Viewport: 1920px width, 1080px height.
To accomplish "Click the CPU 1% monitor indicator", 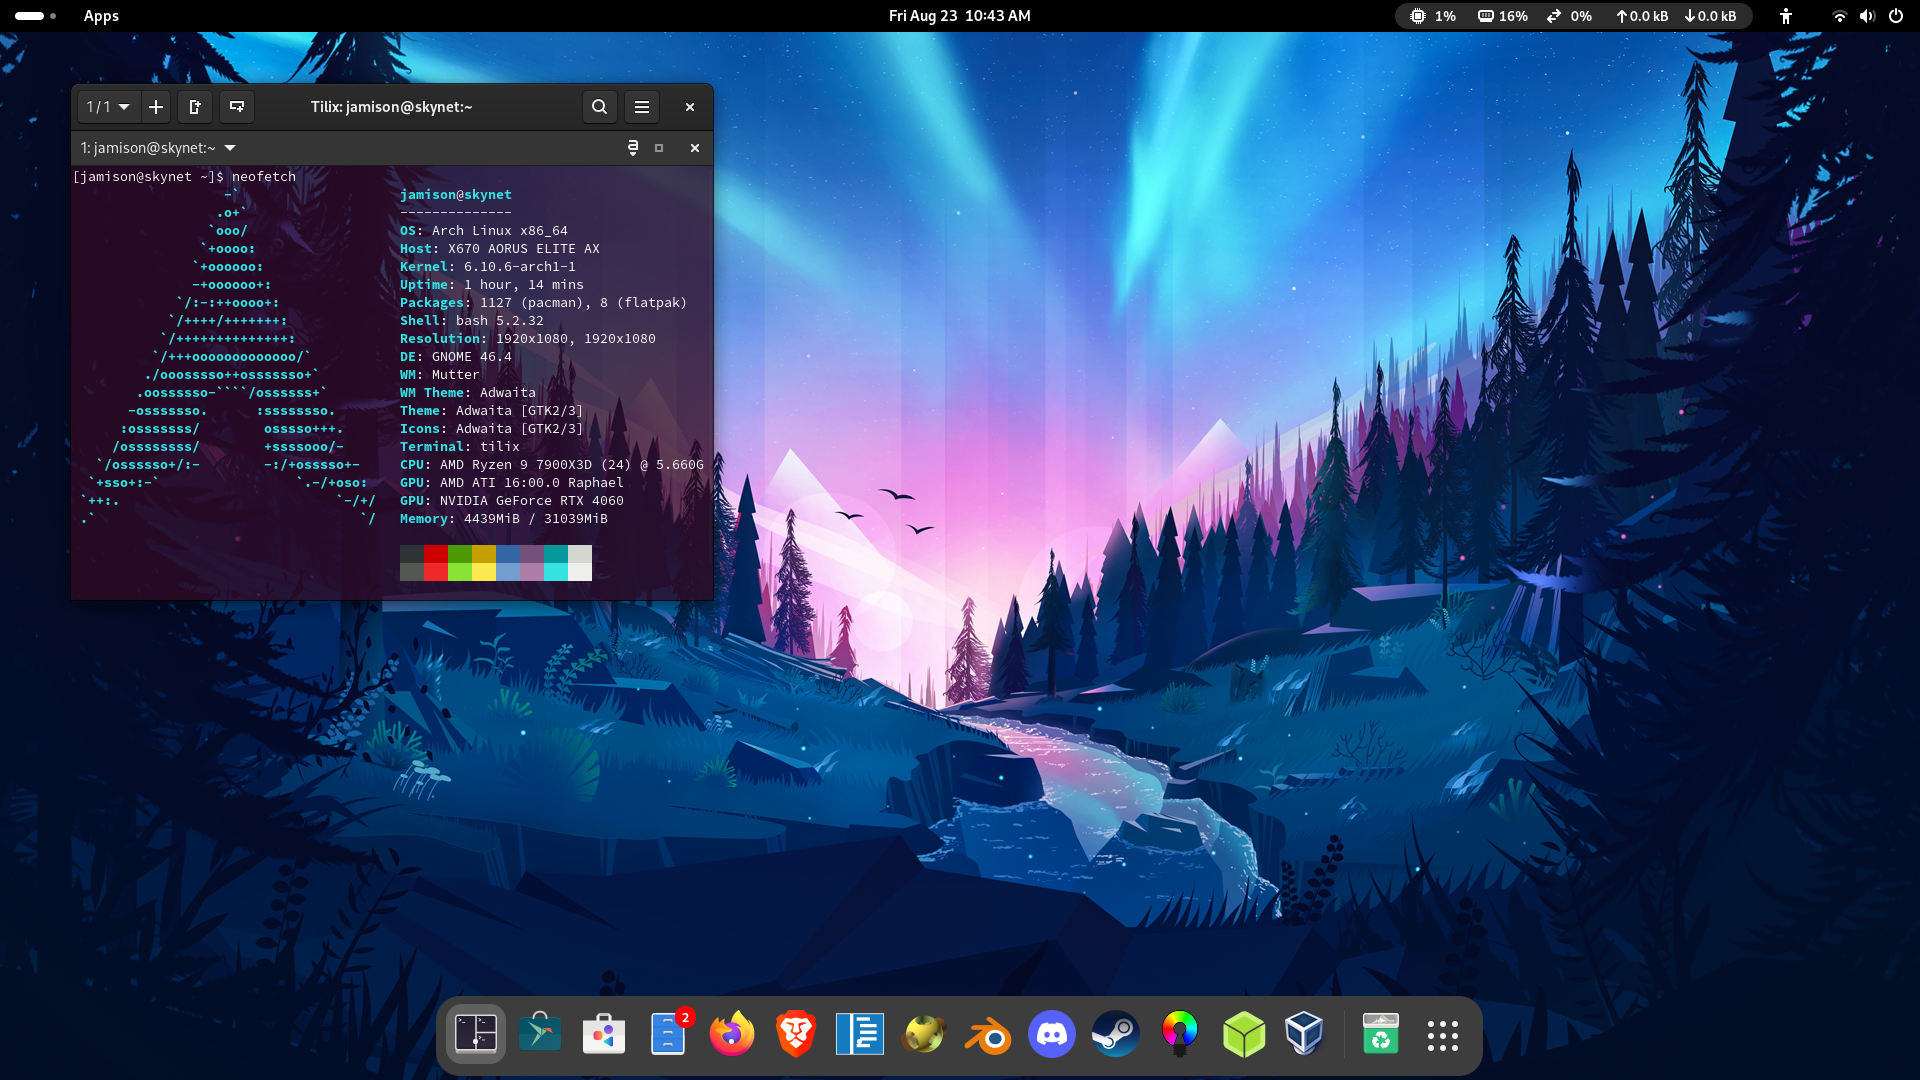I will pyautogui.click(x=1433, y=16).
